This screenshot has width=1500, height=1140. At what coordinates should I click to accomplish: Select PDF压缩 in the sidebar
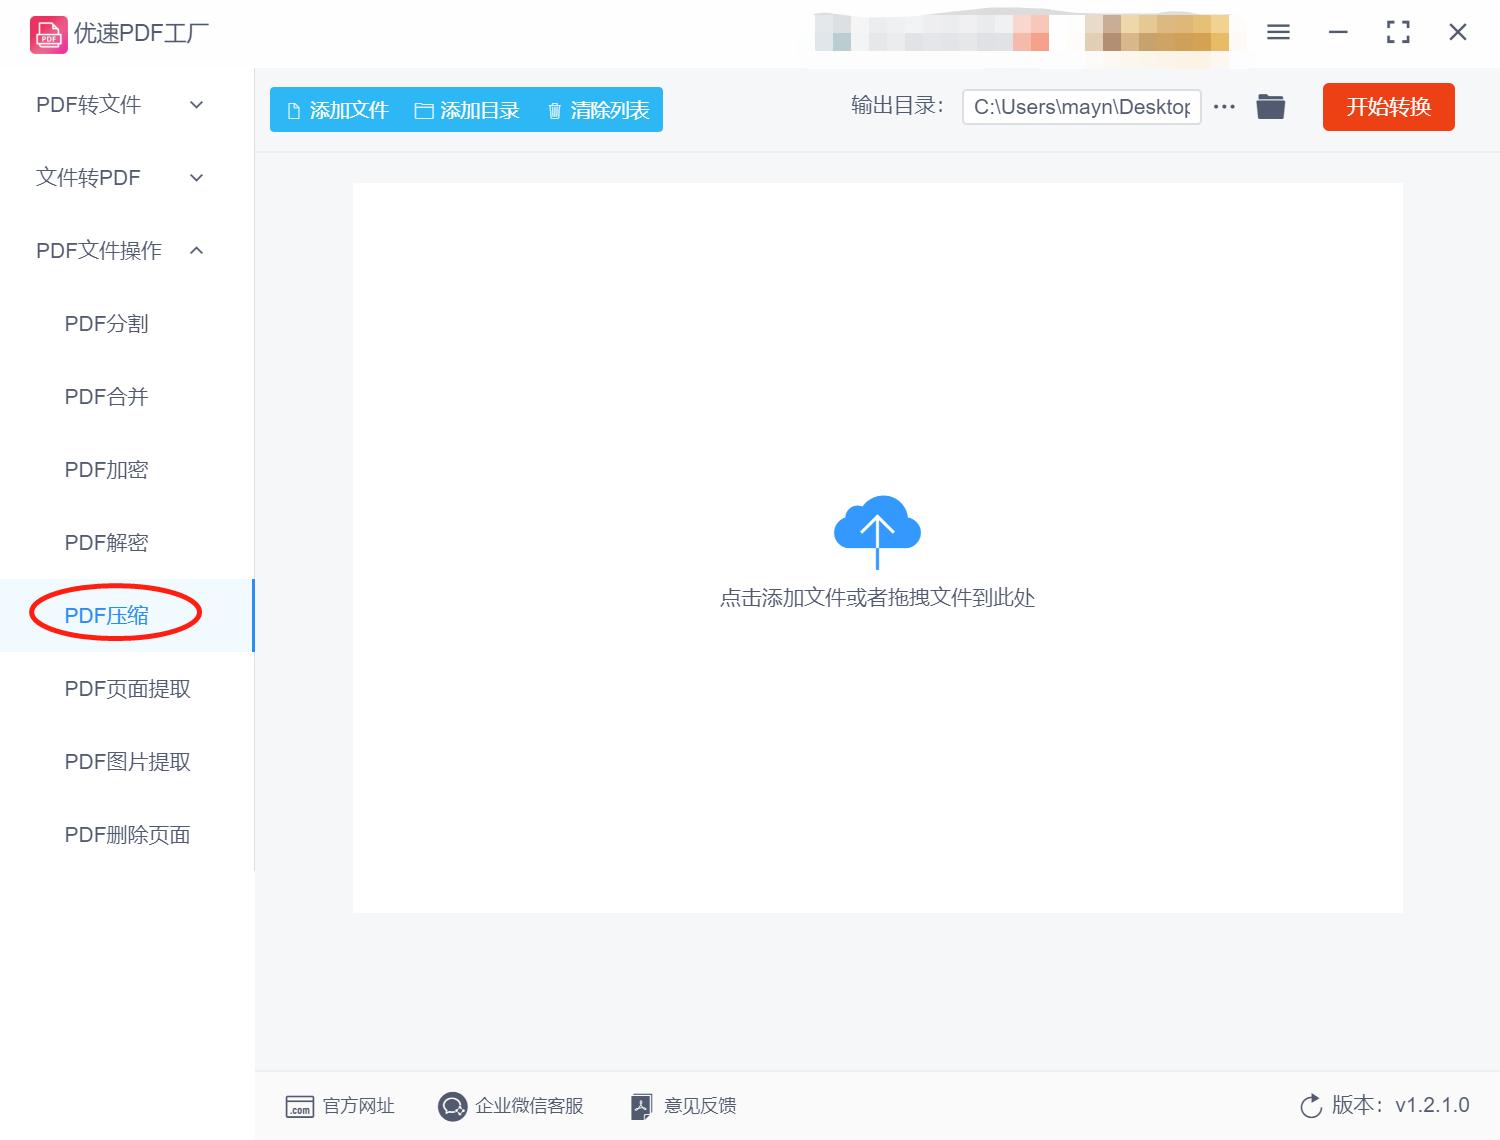click(x=106, y=615)
